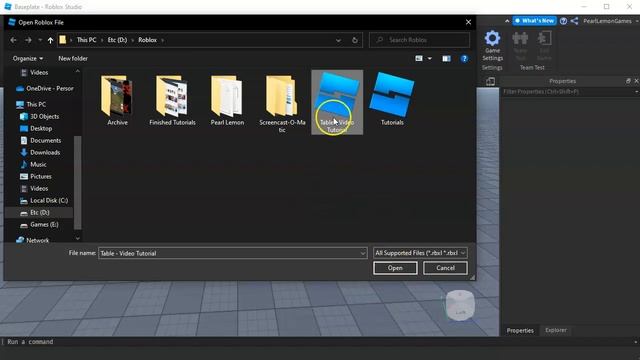The height and width of the screenshot is (360, 640).
Task: Click the sidebar scroll down arrow
Action: coord(78,238)
